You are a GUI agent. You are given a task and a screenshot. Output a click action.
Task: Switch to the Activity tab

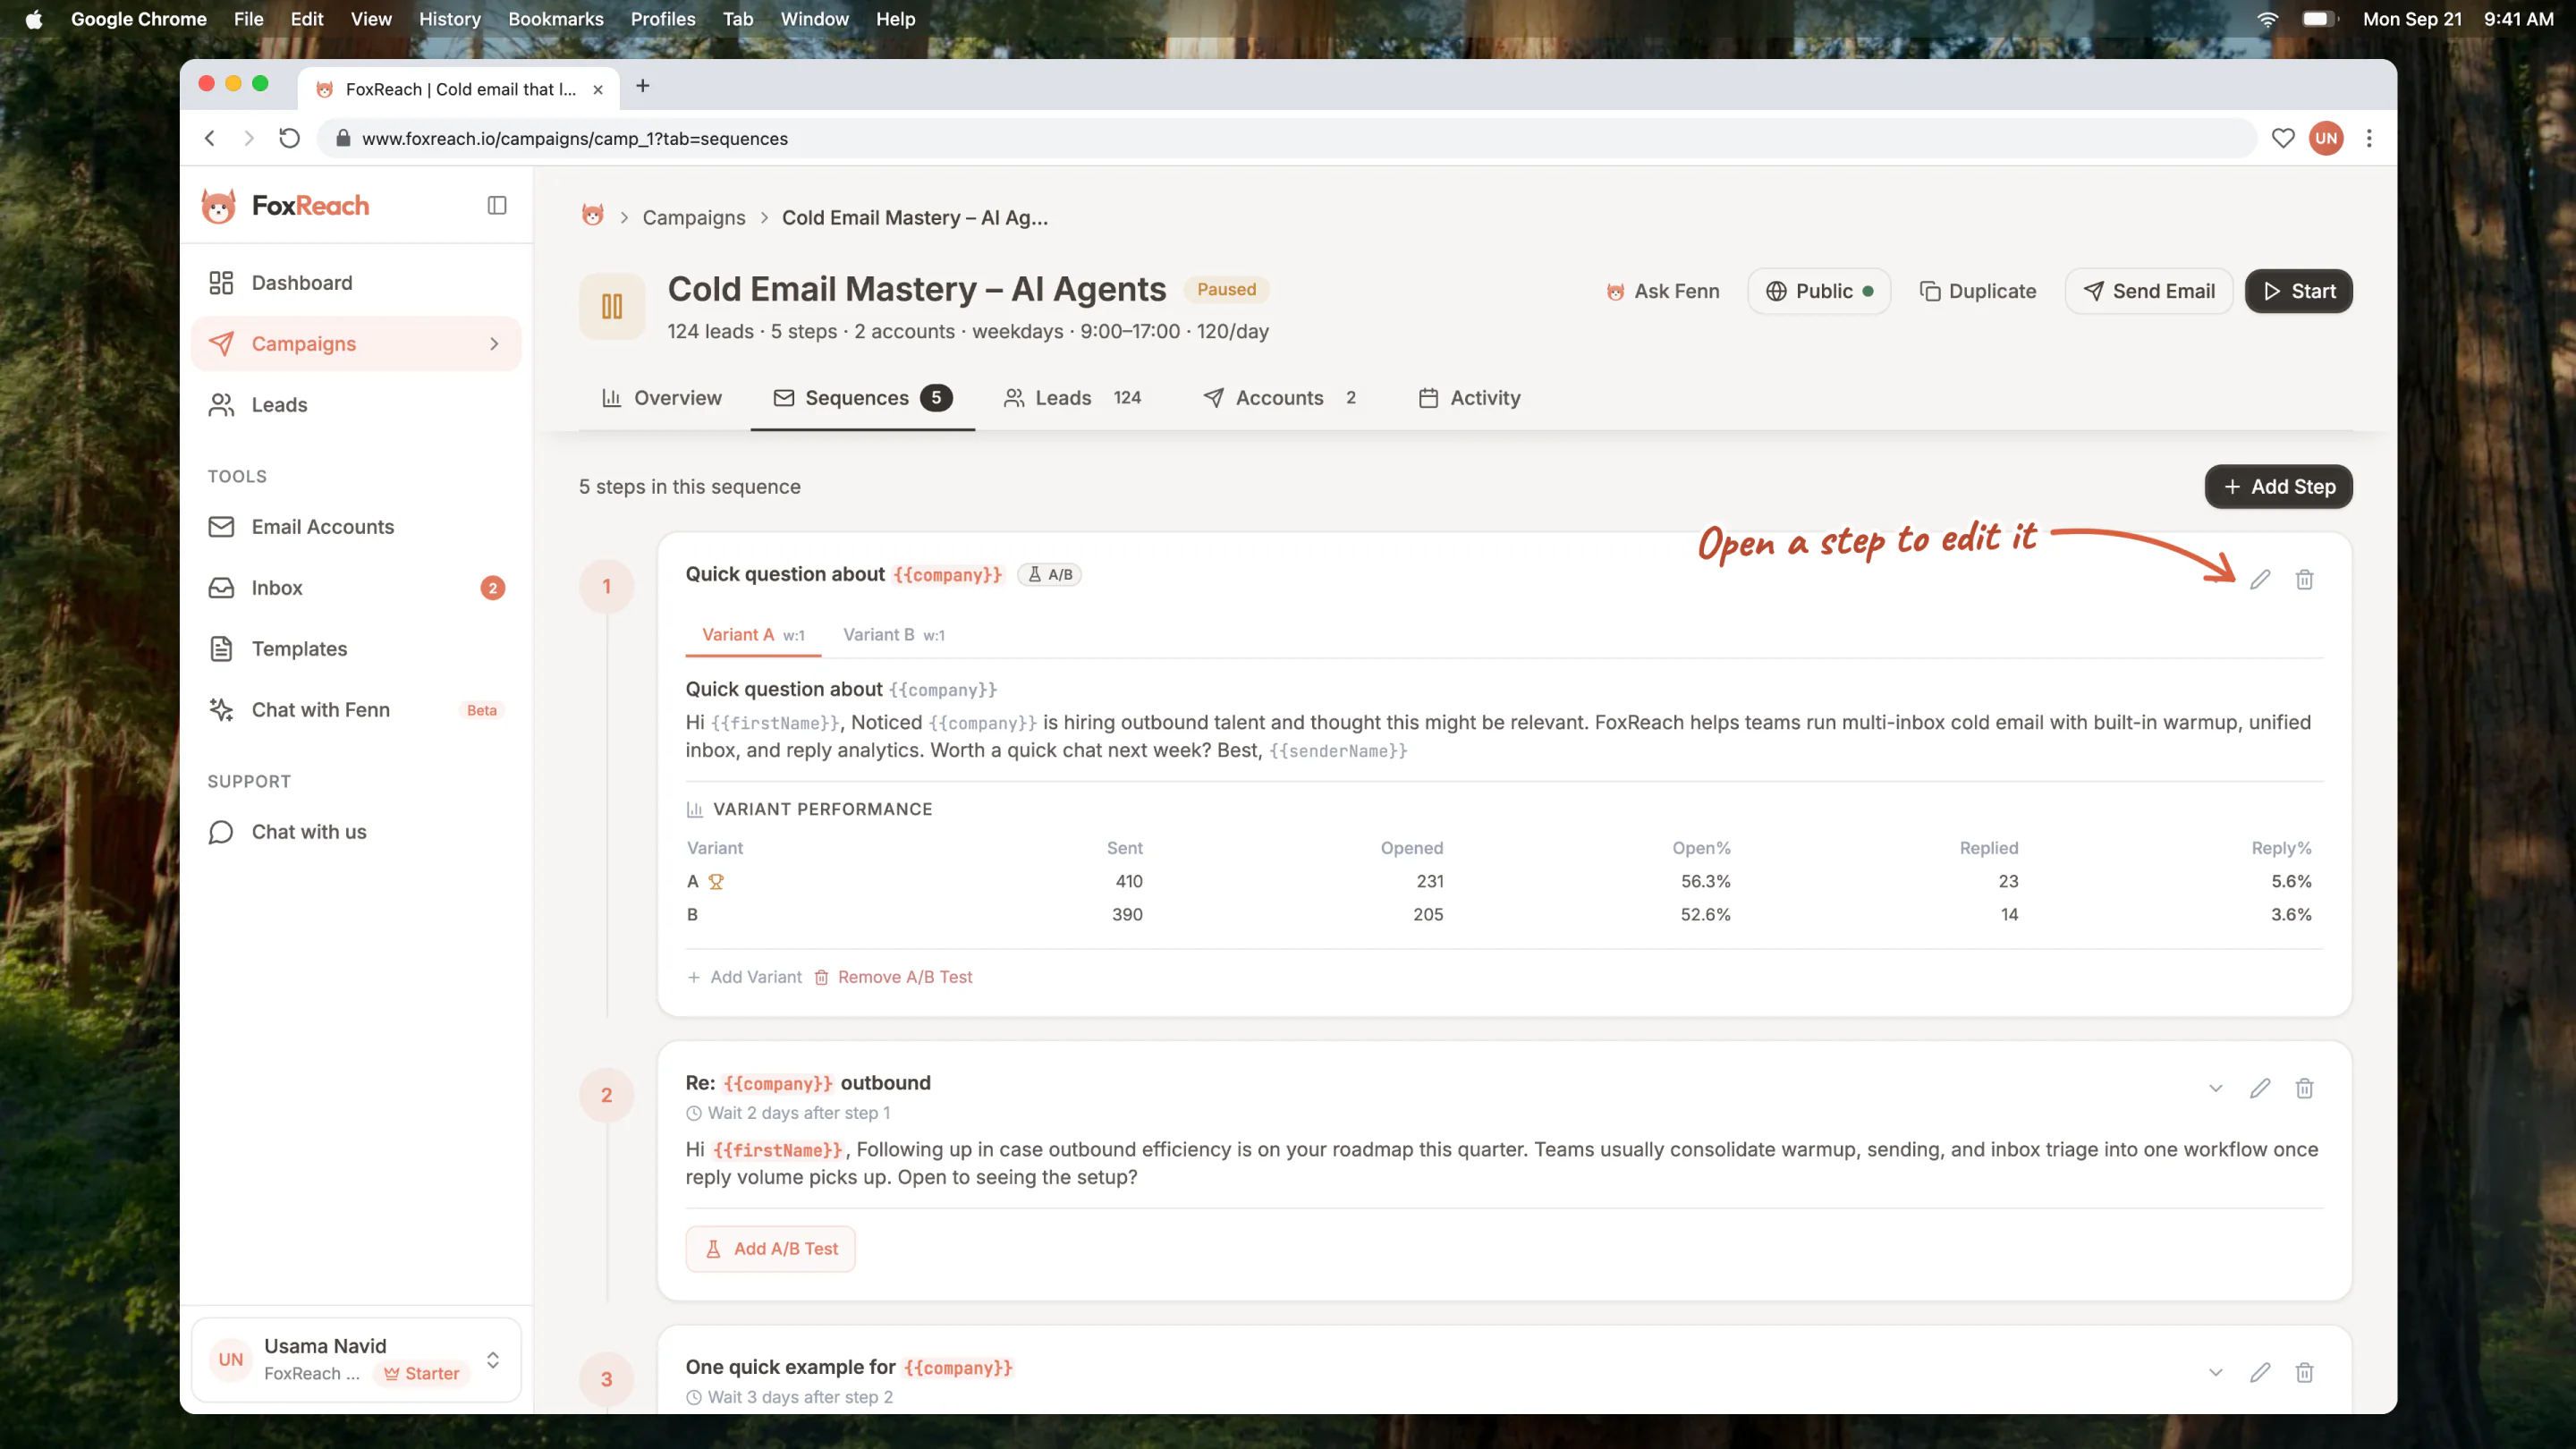point(1469,398)
